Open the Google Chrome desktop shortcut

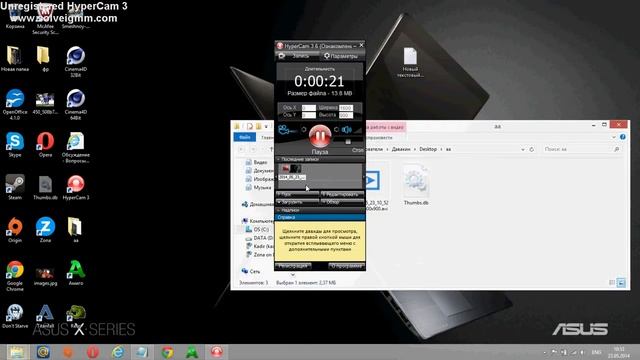tap(15, 276)
